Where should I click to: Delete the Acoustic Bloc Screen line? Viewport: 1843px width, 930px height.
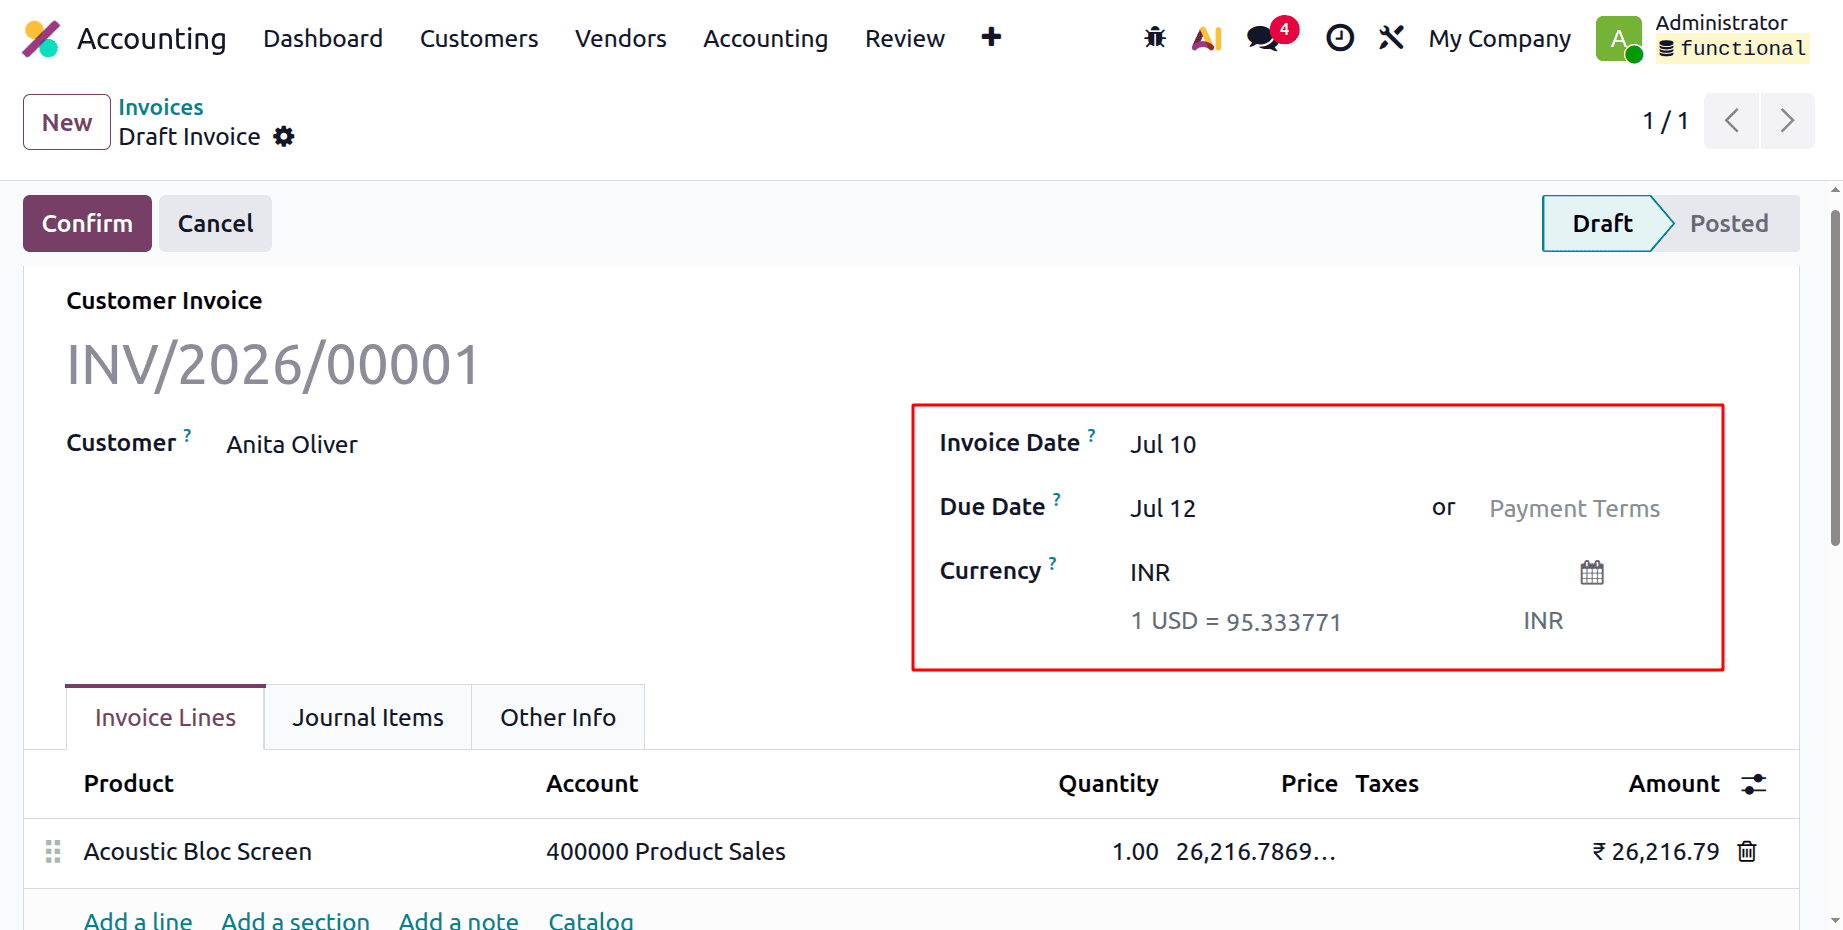coord(1747,851)
